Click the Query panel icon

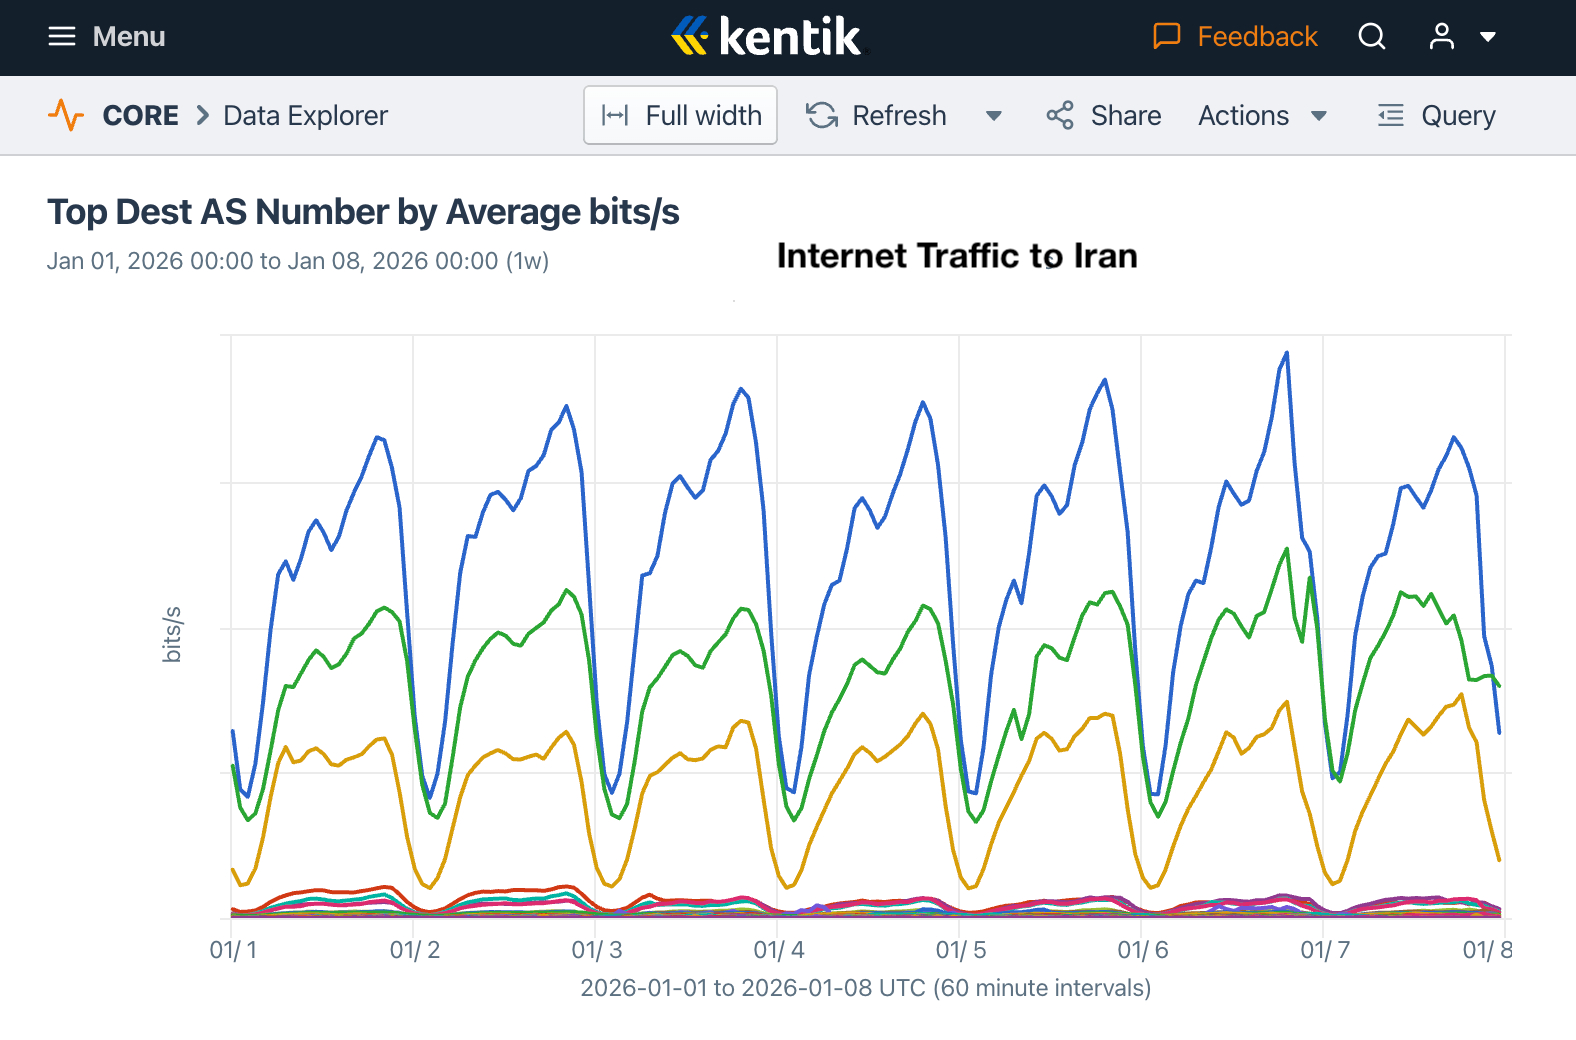[x=1390, y=116]
